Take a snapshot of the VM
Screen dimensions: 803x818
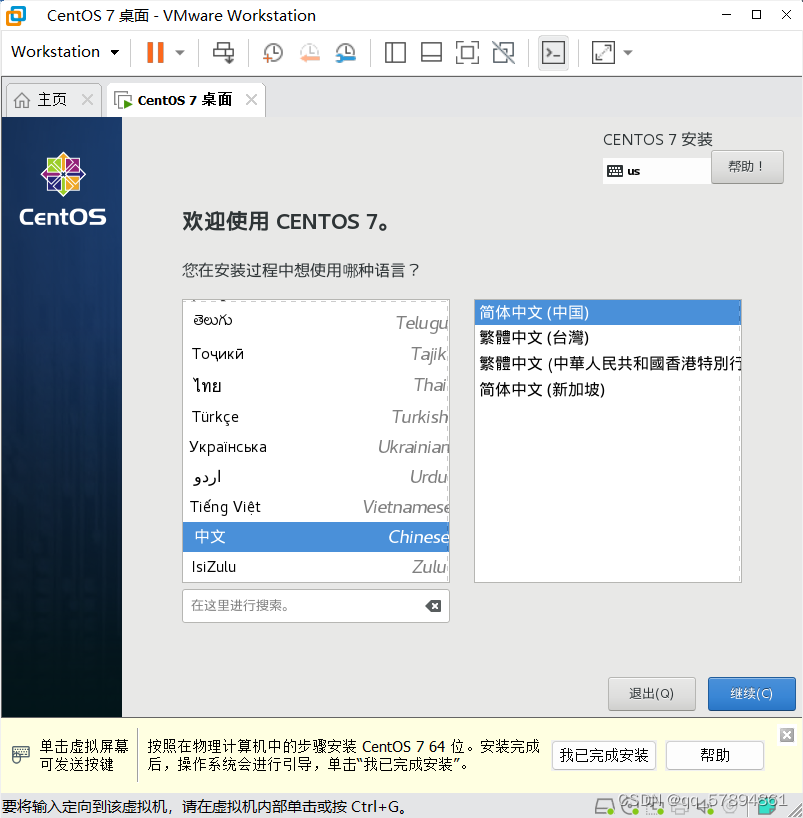pos(272,52)
